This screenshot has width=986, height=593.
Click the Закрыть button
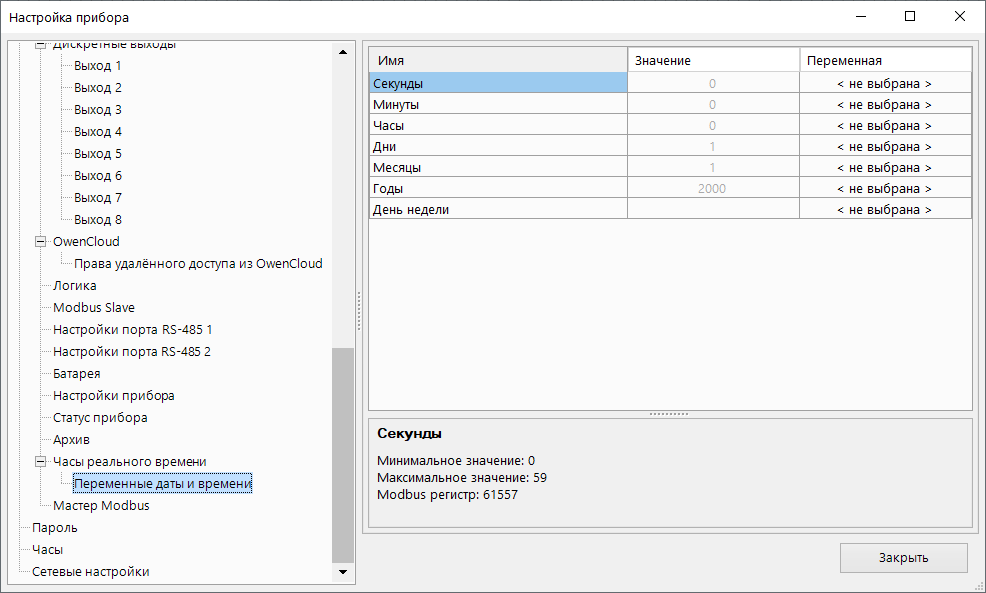(x=903, y=558)
